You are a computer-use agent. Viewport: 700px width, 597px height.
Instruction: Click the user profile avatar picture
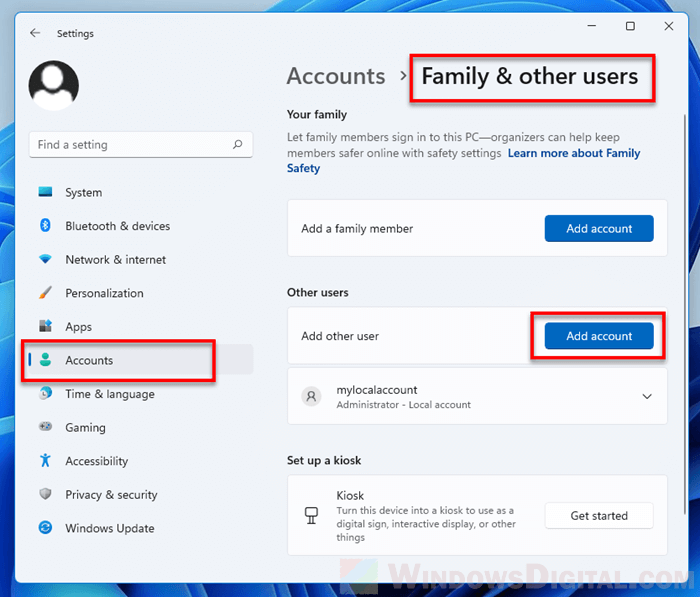pyautogui.click(x=54, y=85)
